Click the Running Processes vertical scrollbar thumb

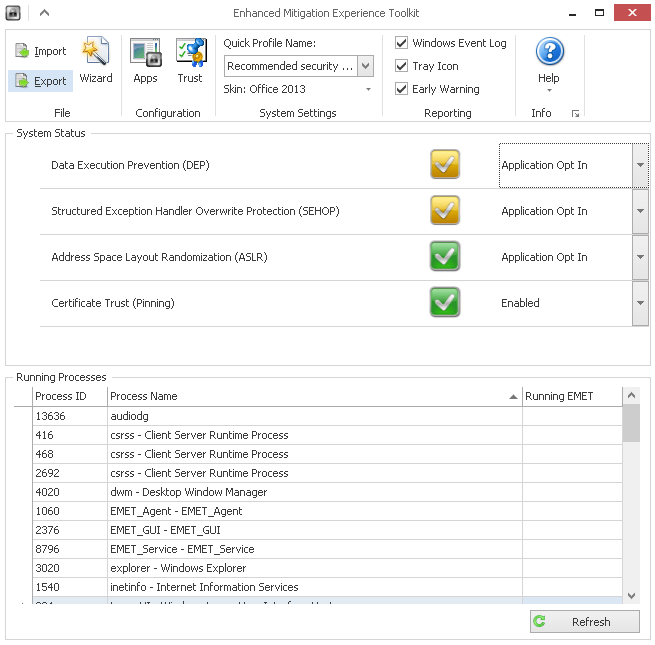click(x=631, y=422)
